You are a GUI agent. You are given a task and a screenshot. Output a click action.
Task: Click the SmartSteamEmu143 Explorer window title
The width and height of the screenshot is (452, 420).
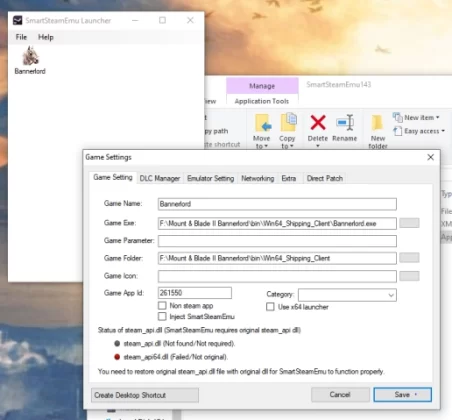pyautogui.click(x=338, y=85)
